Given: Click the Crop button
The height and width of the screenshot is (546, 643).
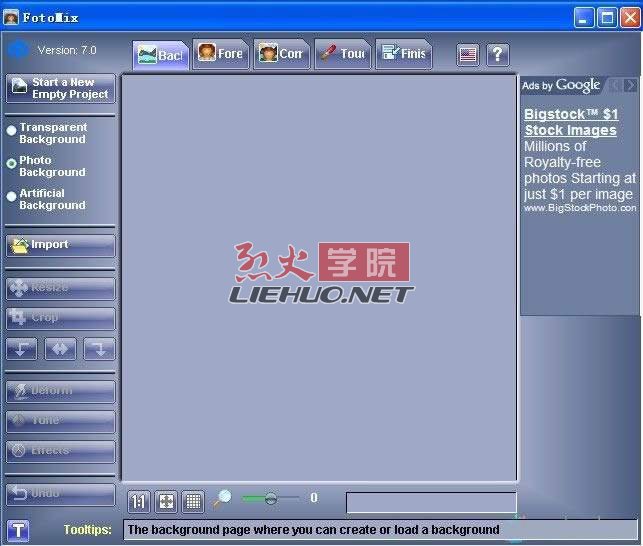Looking at the screenshot, I should coord(61,319).
